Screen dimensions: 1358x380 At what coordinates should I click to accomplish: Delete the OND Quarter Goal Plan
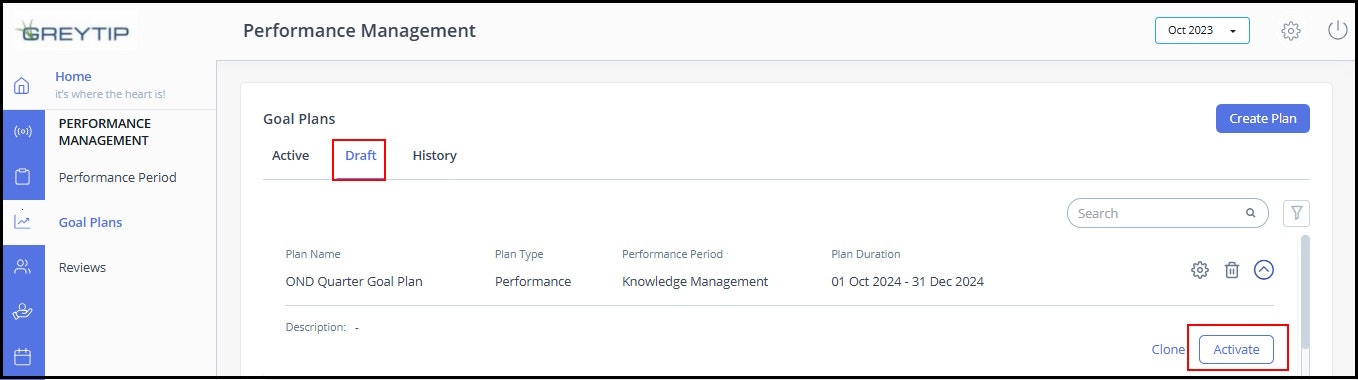click(1232, 270)
